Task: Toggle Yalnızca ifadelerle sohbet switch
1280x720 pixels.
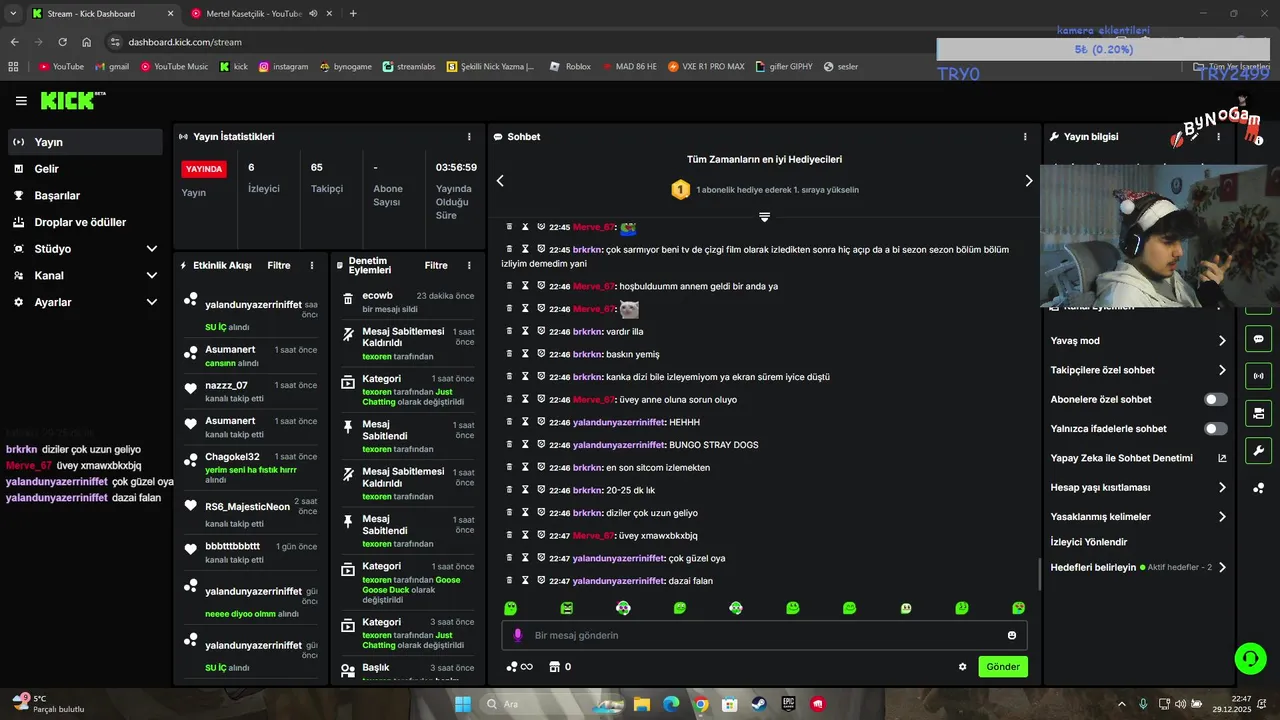Action: click(1216, 429)
